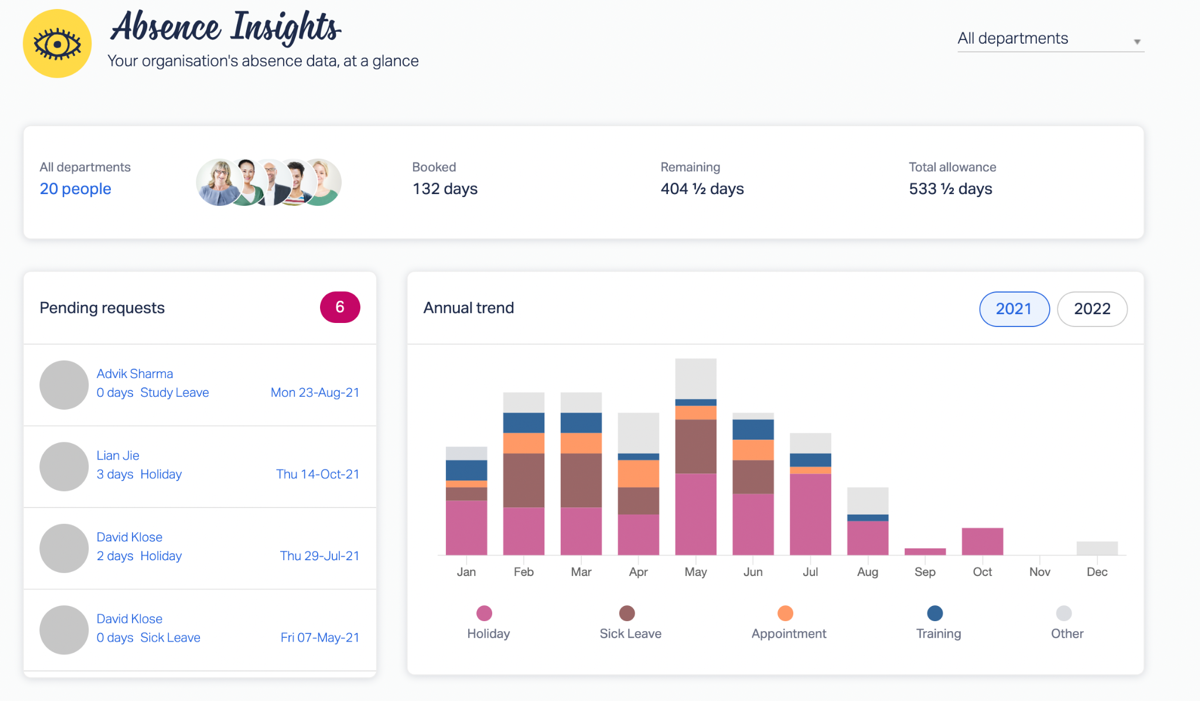Viewport: 1200px width, 701px height.
Task: Toggle the Other legend dot
Action: point(1064,613)
